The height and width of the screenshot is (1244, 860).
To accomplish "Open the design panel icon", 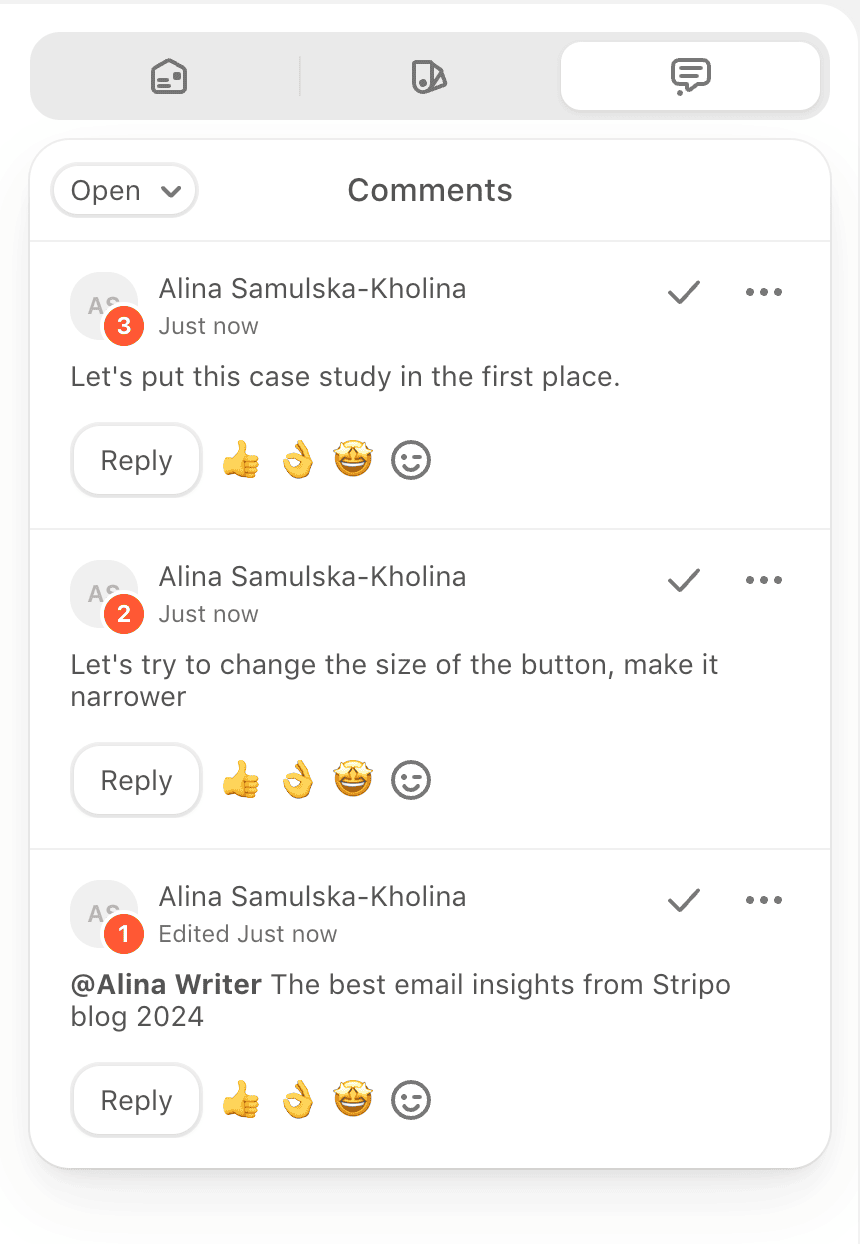I will [429, 76].
